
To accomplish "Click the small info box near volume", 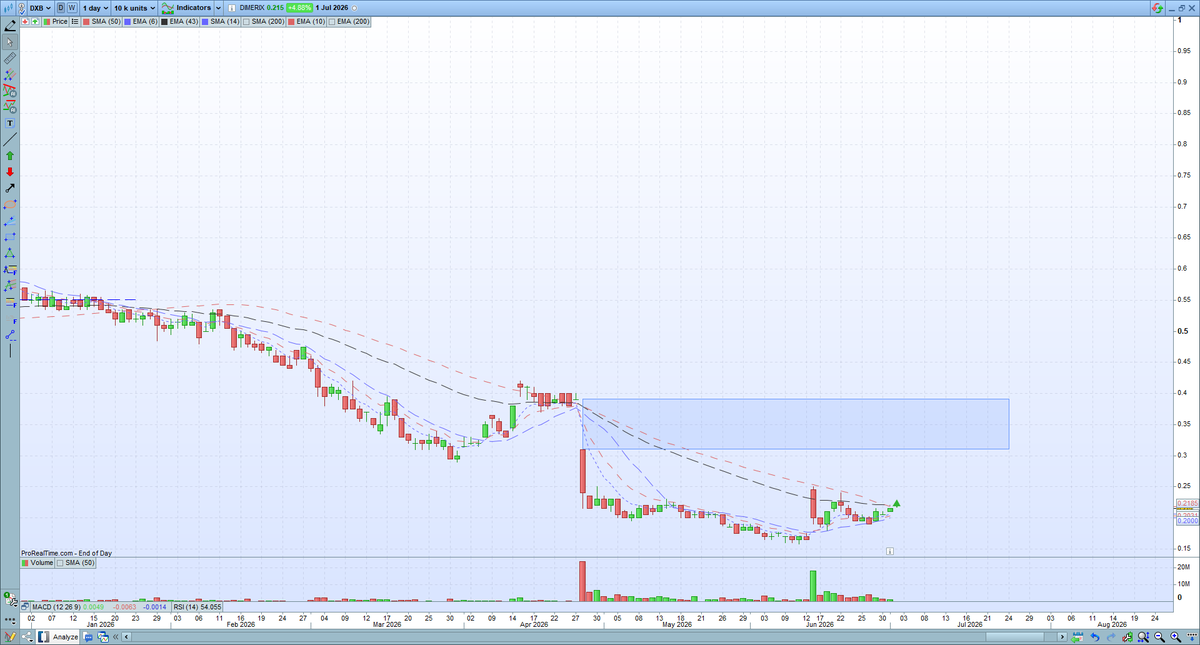I will [890, 550].
